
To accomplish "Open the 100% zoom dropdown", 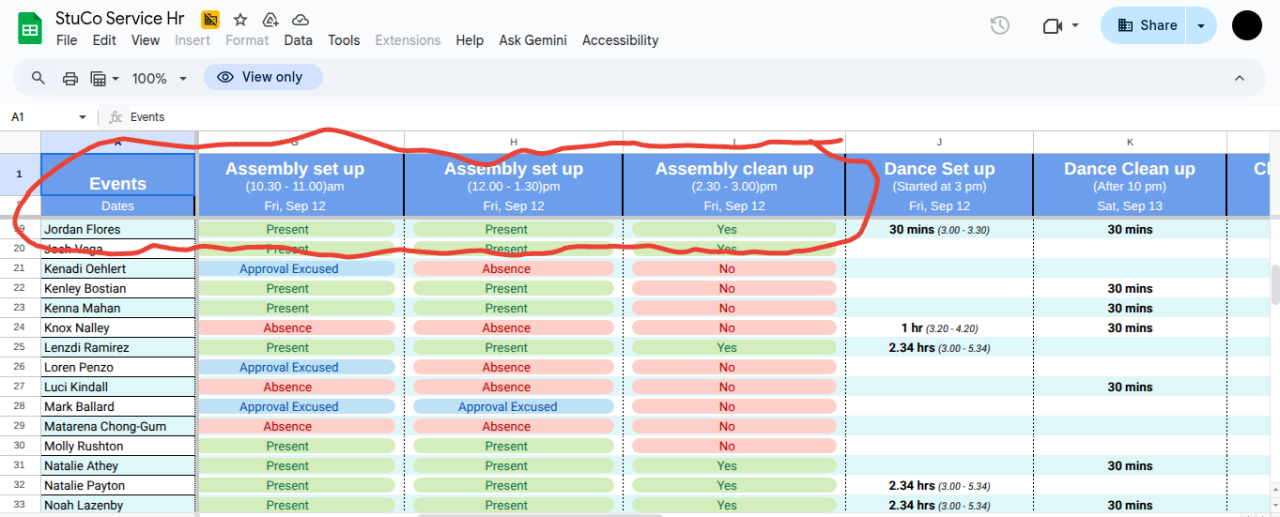I will (160, 78).
